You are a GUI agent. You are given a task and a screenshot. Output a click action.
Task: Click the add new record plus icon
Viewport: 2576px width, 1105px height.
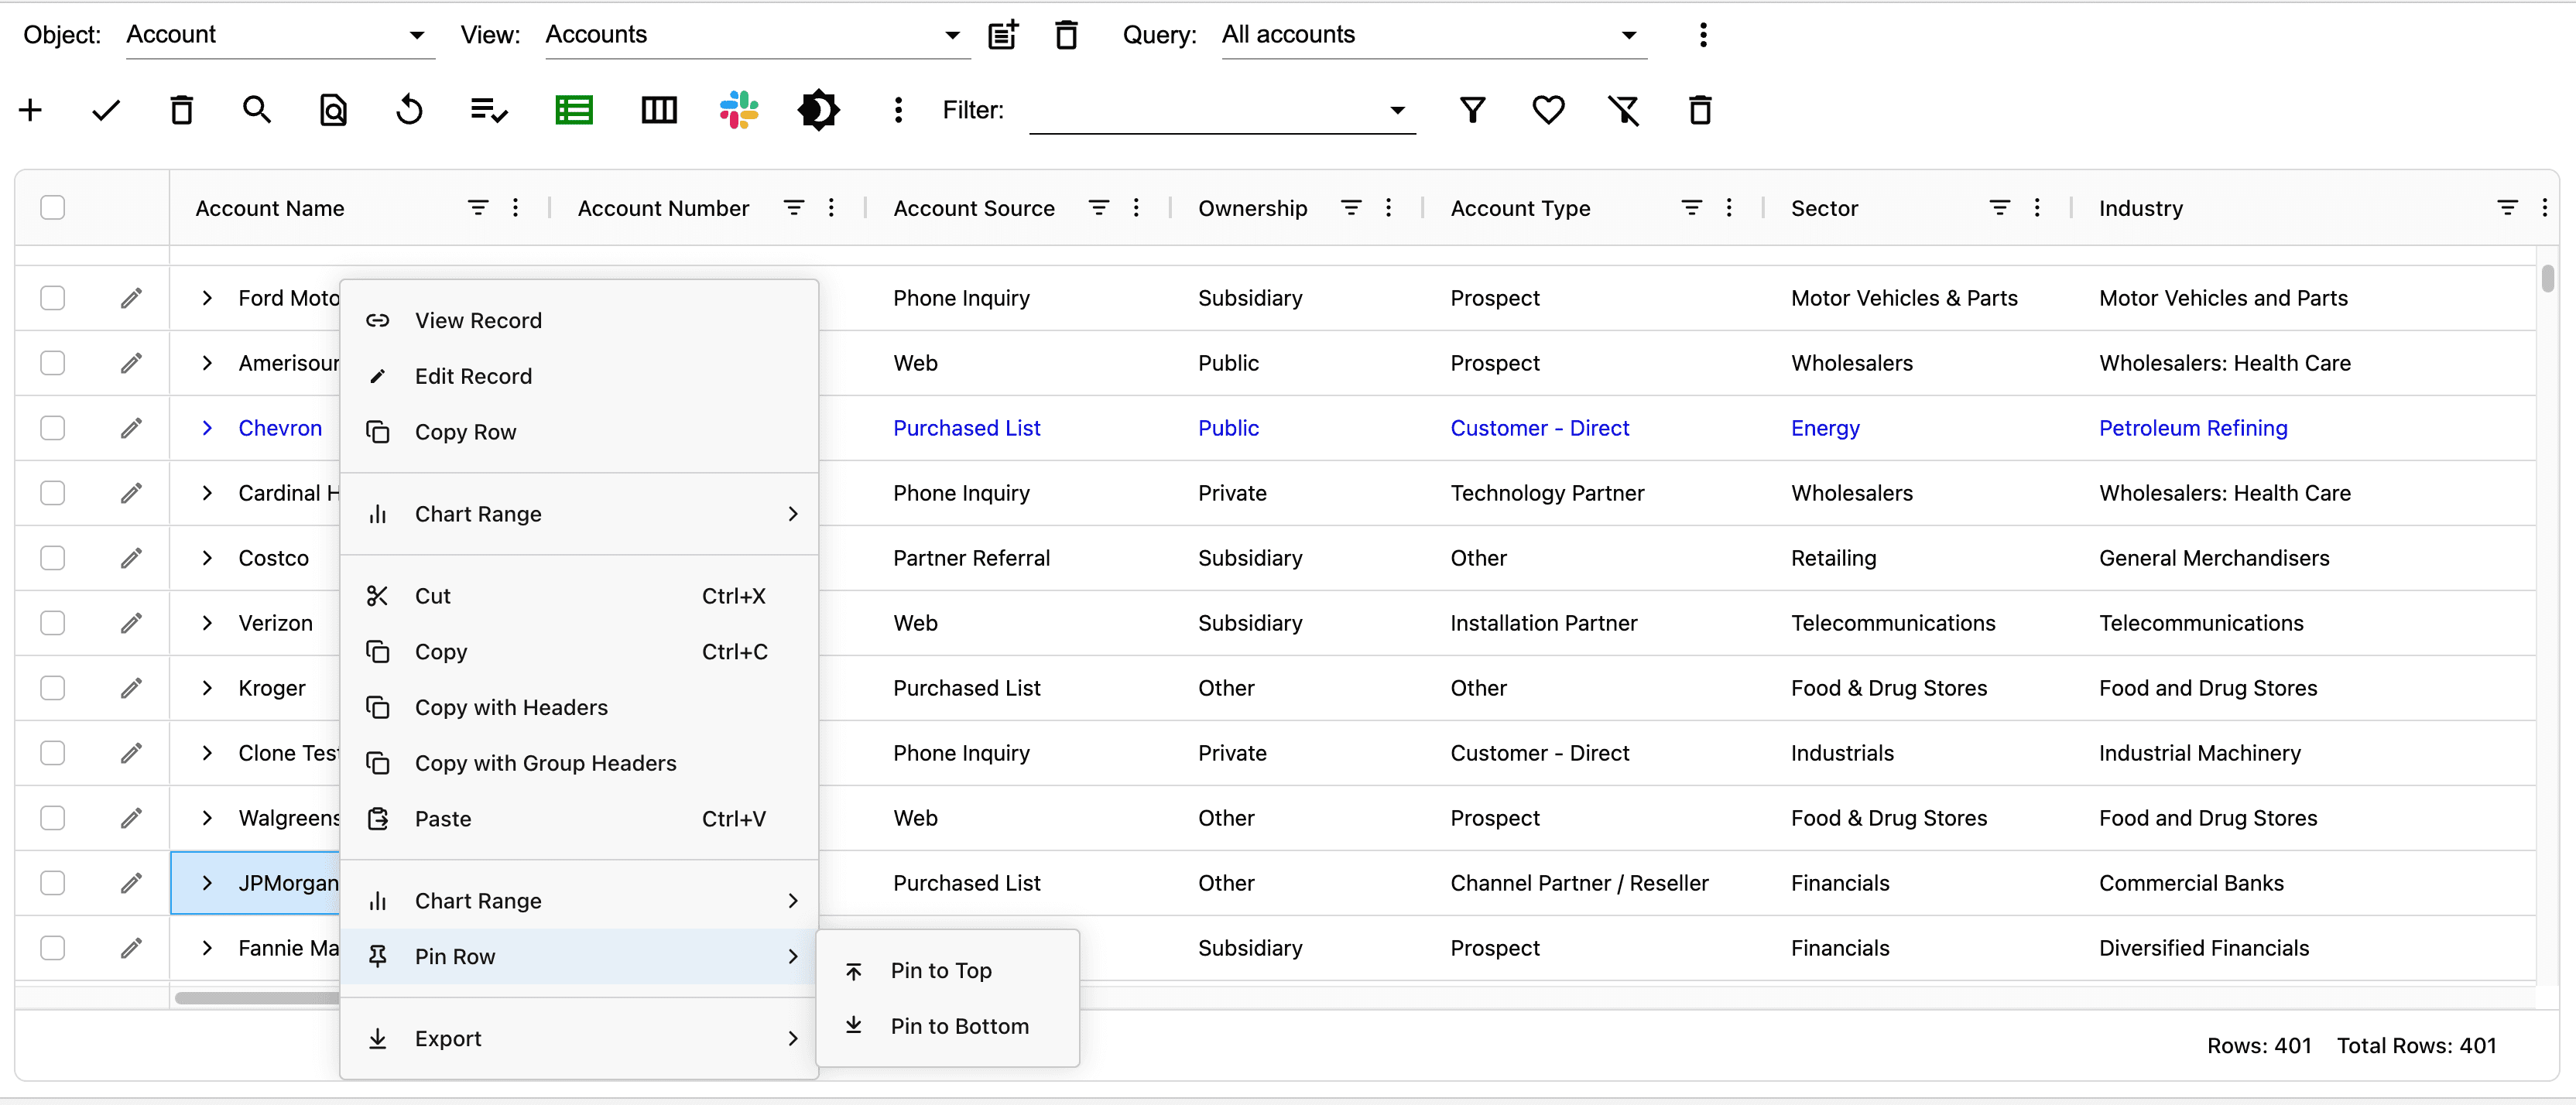pyautogui.click(x=30, y=110)
